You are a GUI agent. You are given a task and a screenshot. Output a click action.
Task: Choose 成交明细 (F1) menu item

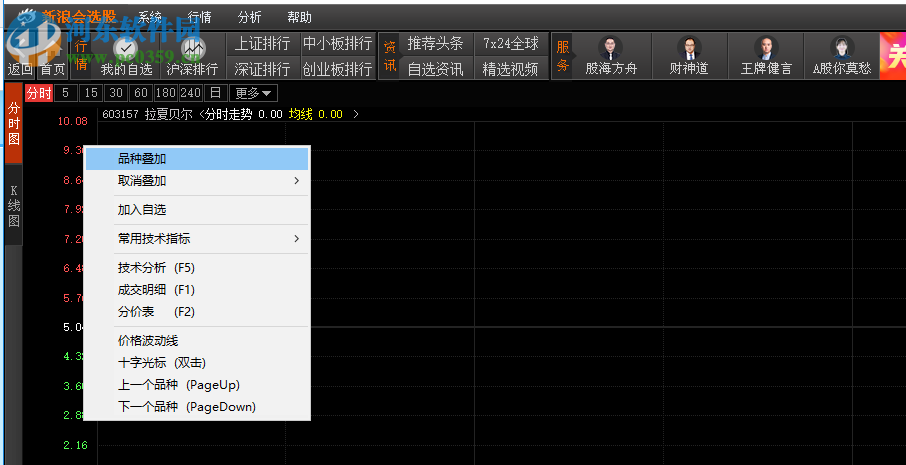pos(197,290)
